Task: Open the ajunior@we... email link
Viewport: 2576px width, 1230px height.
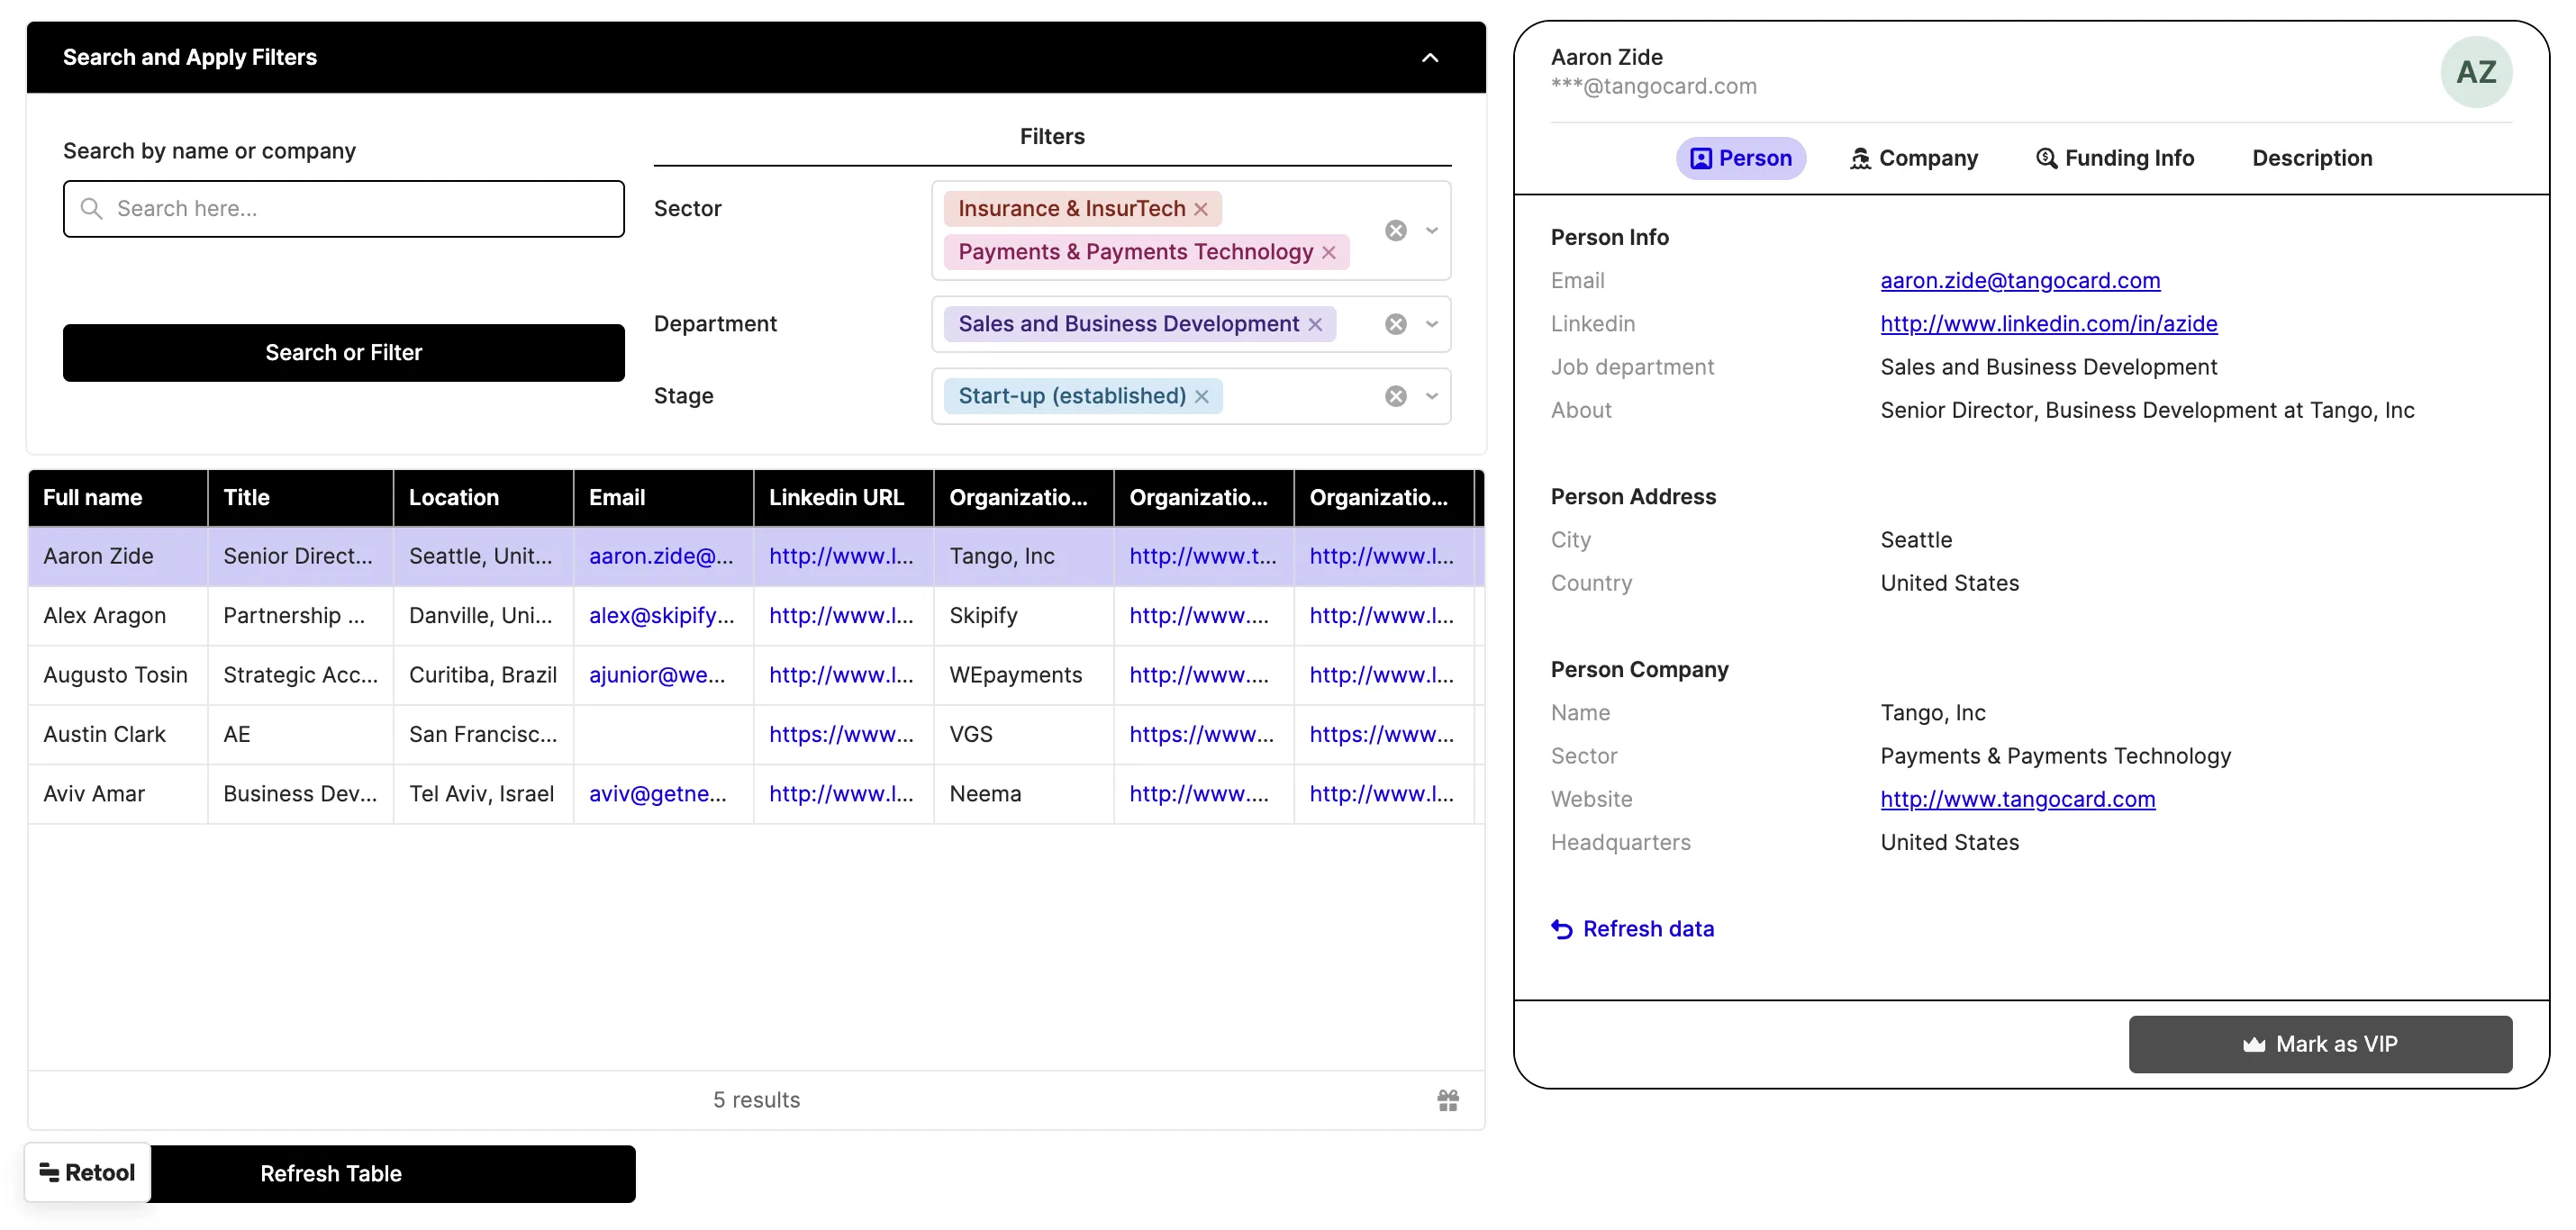Action: point(657,676)
